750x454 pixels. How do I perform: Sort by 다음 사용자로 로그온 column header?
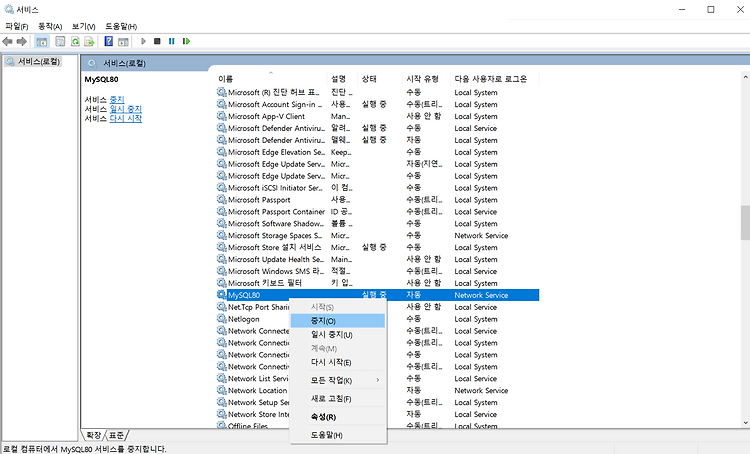495,78
